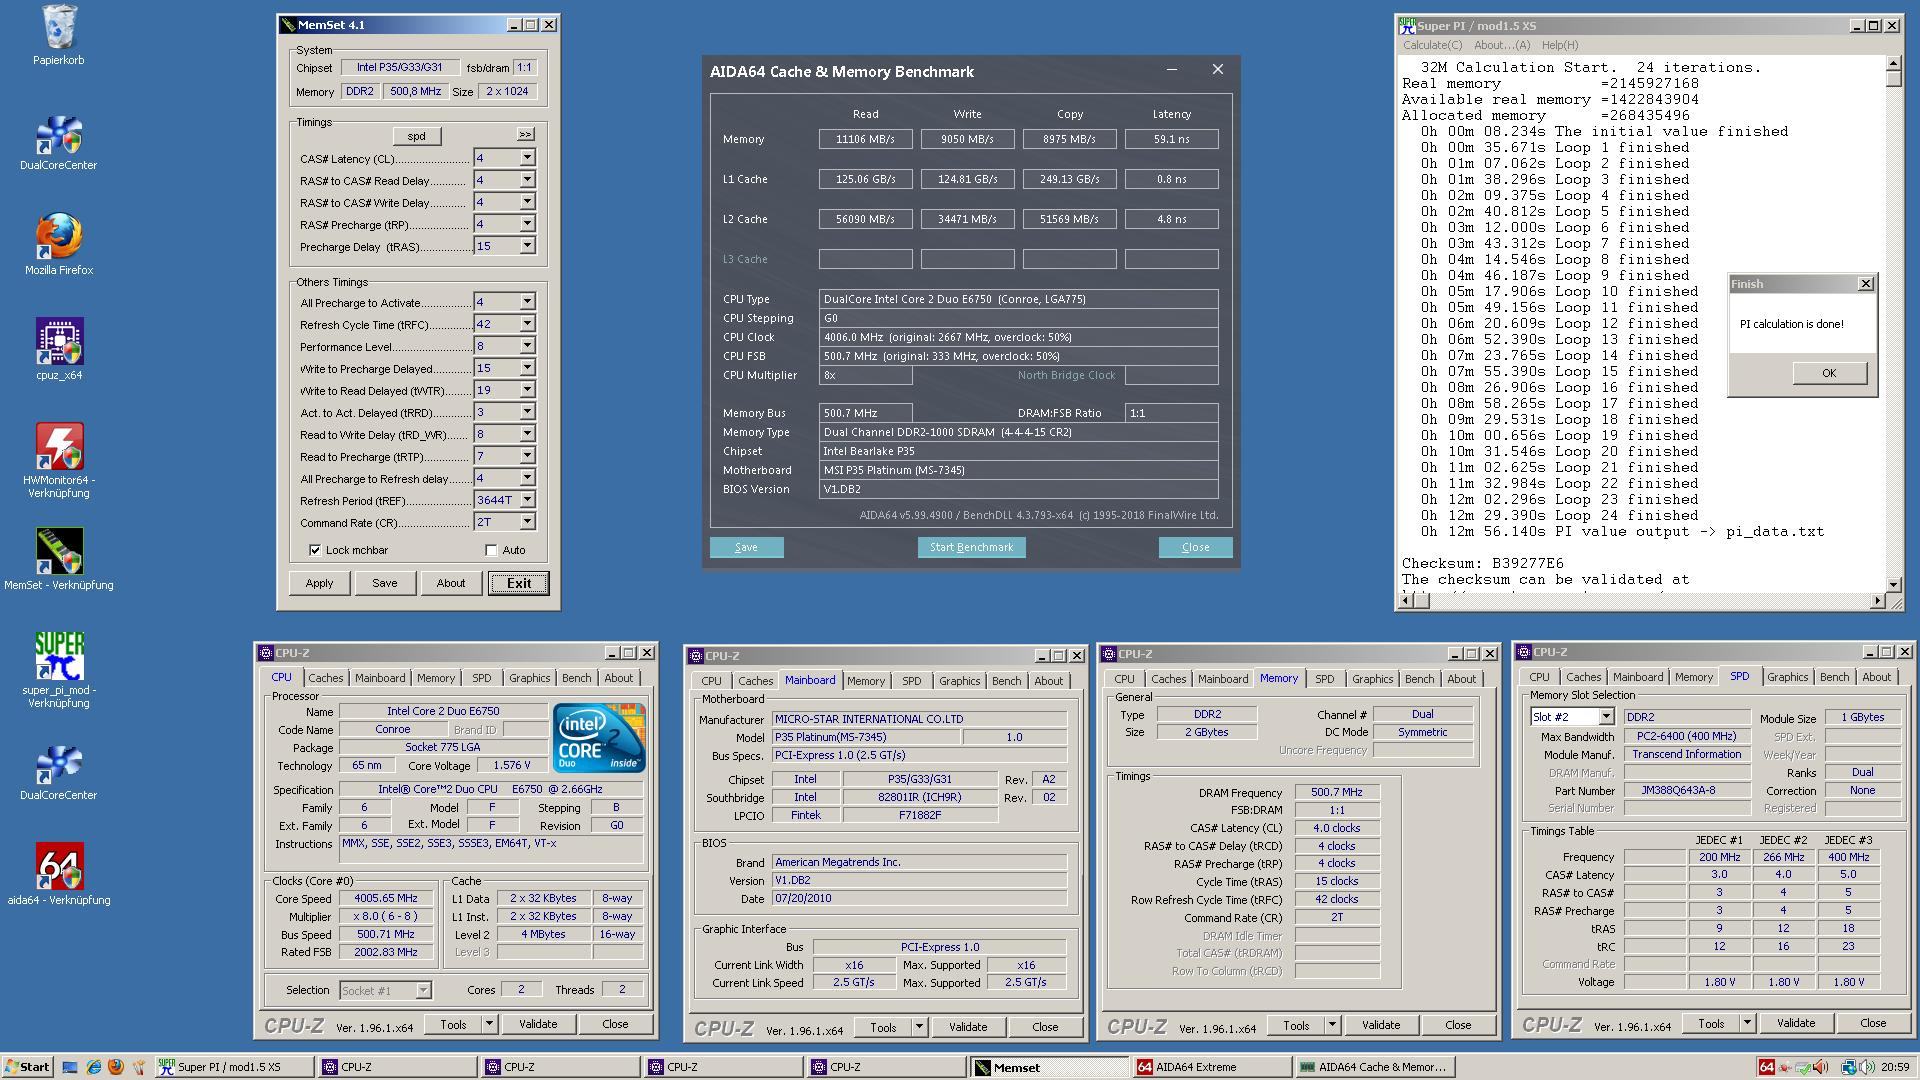Switch to Super PI via its taskbar button

point(234,1067)
